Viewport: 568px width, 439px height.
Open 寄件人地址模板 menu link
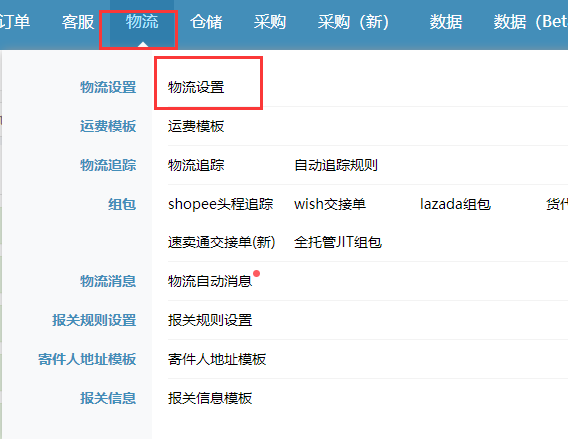tap(217, 359)
